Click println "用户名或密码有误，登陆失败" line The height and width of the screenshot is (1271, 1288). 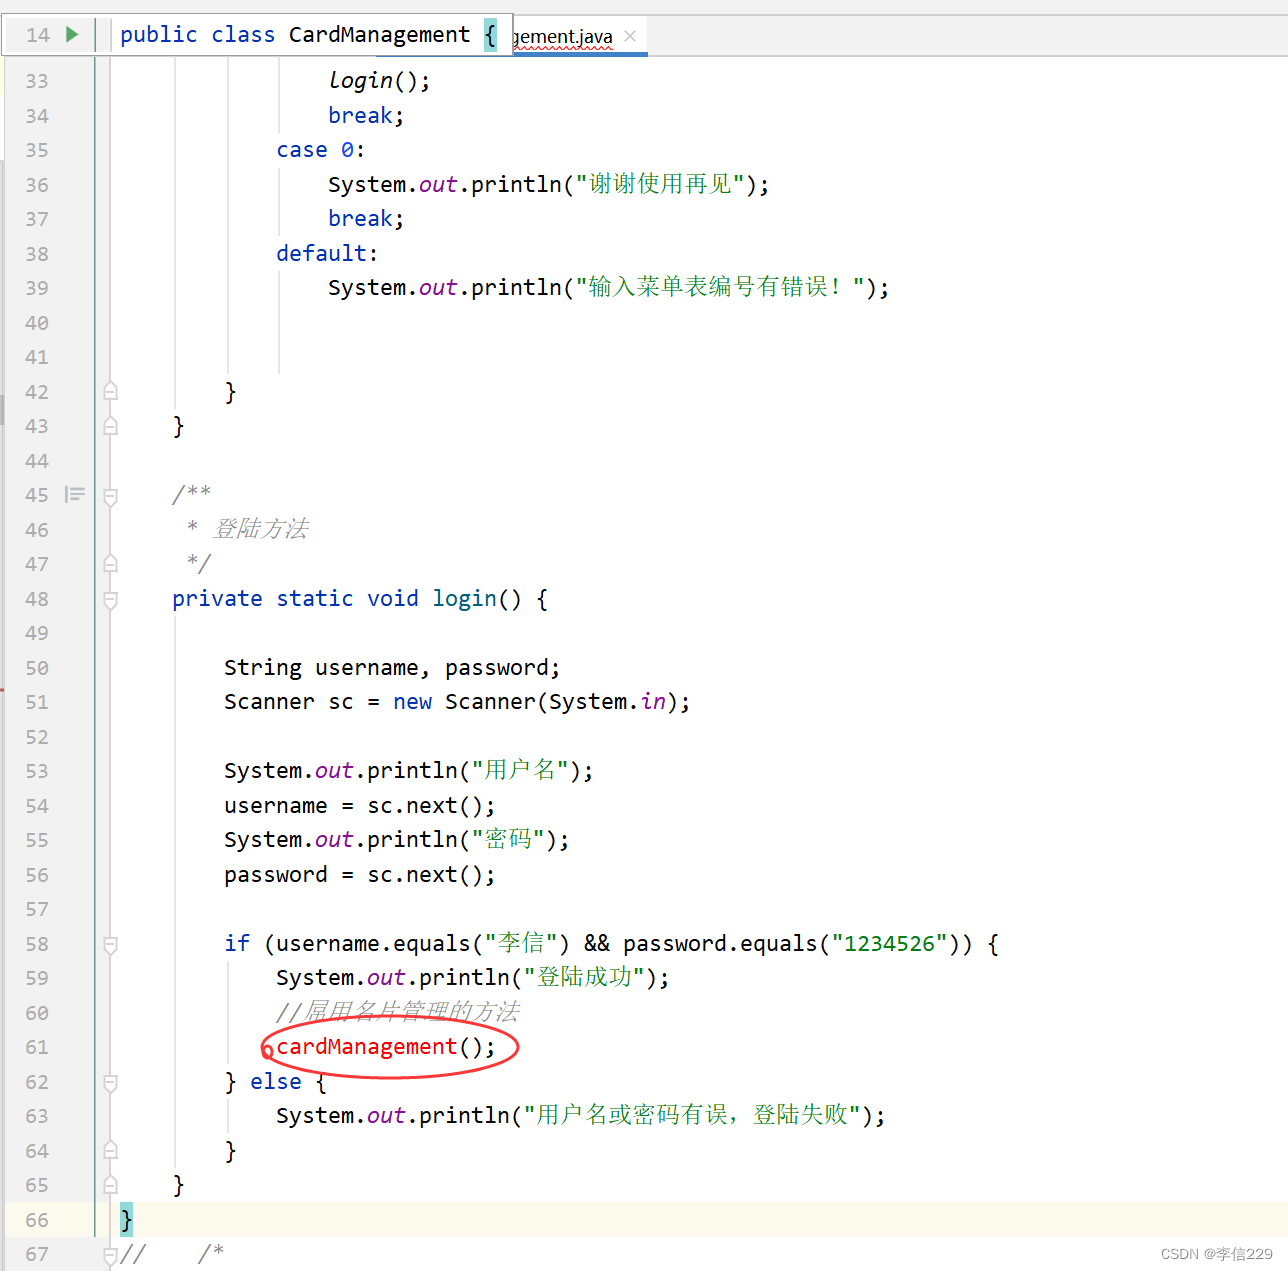[x=581, y=1116]
